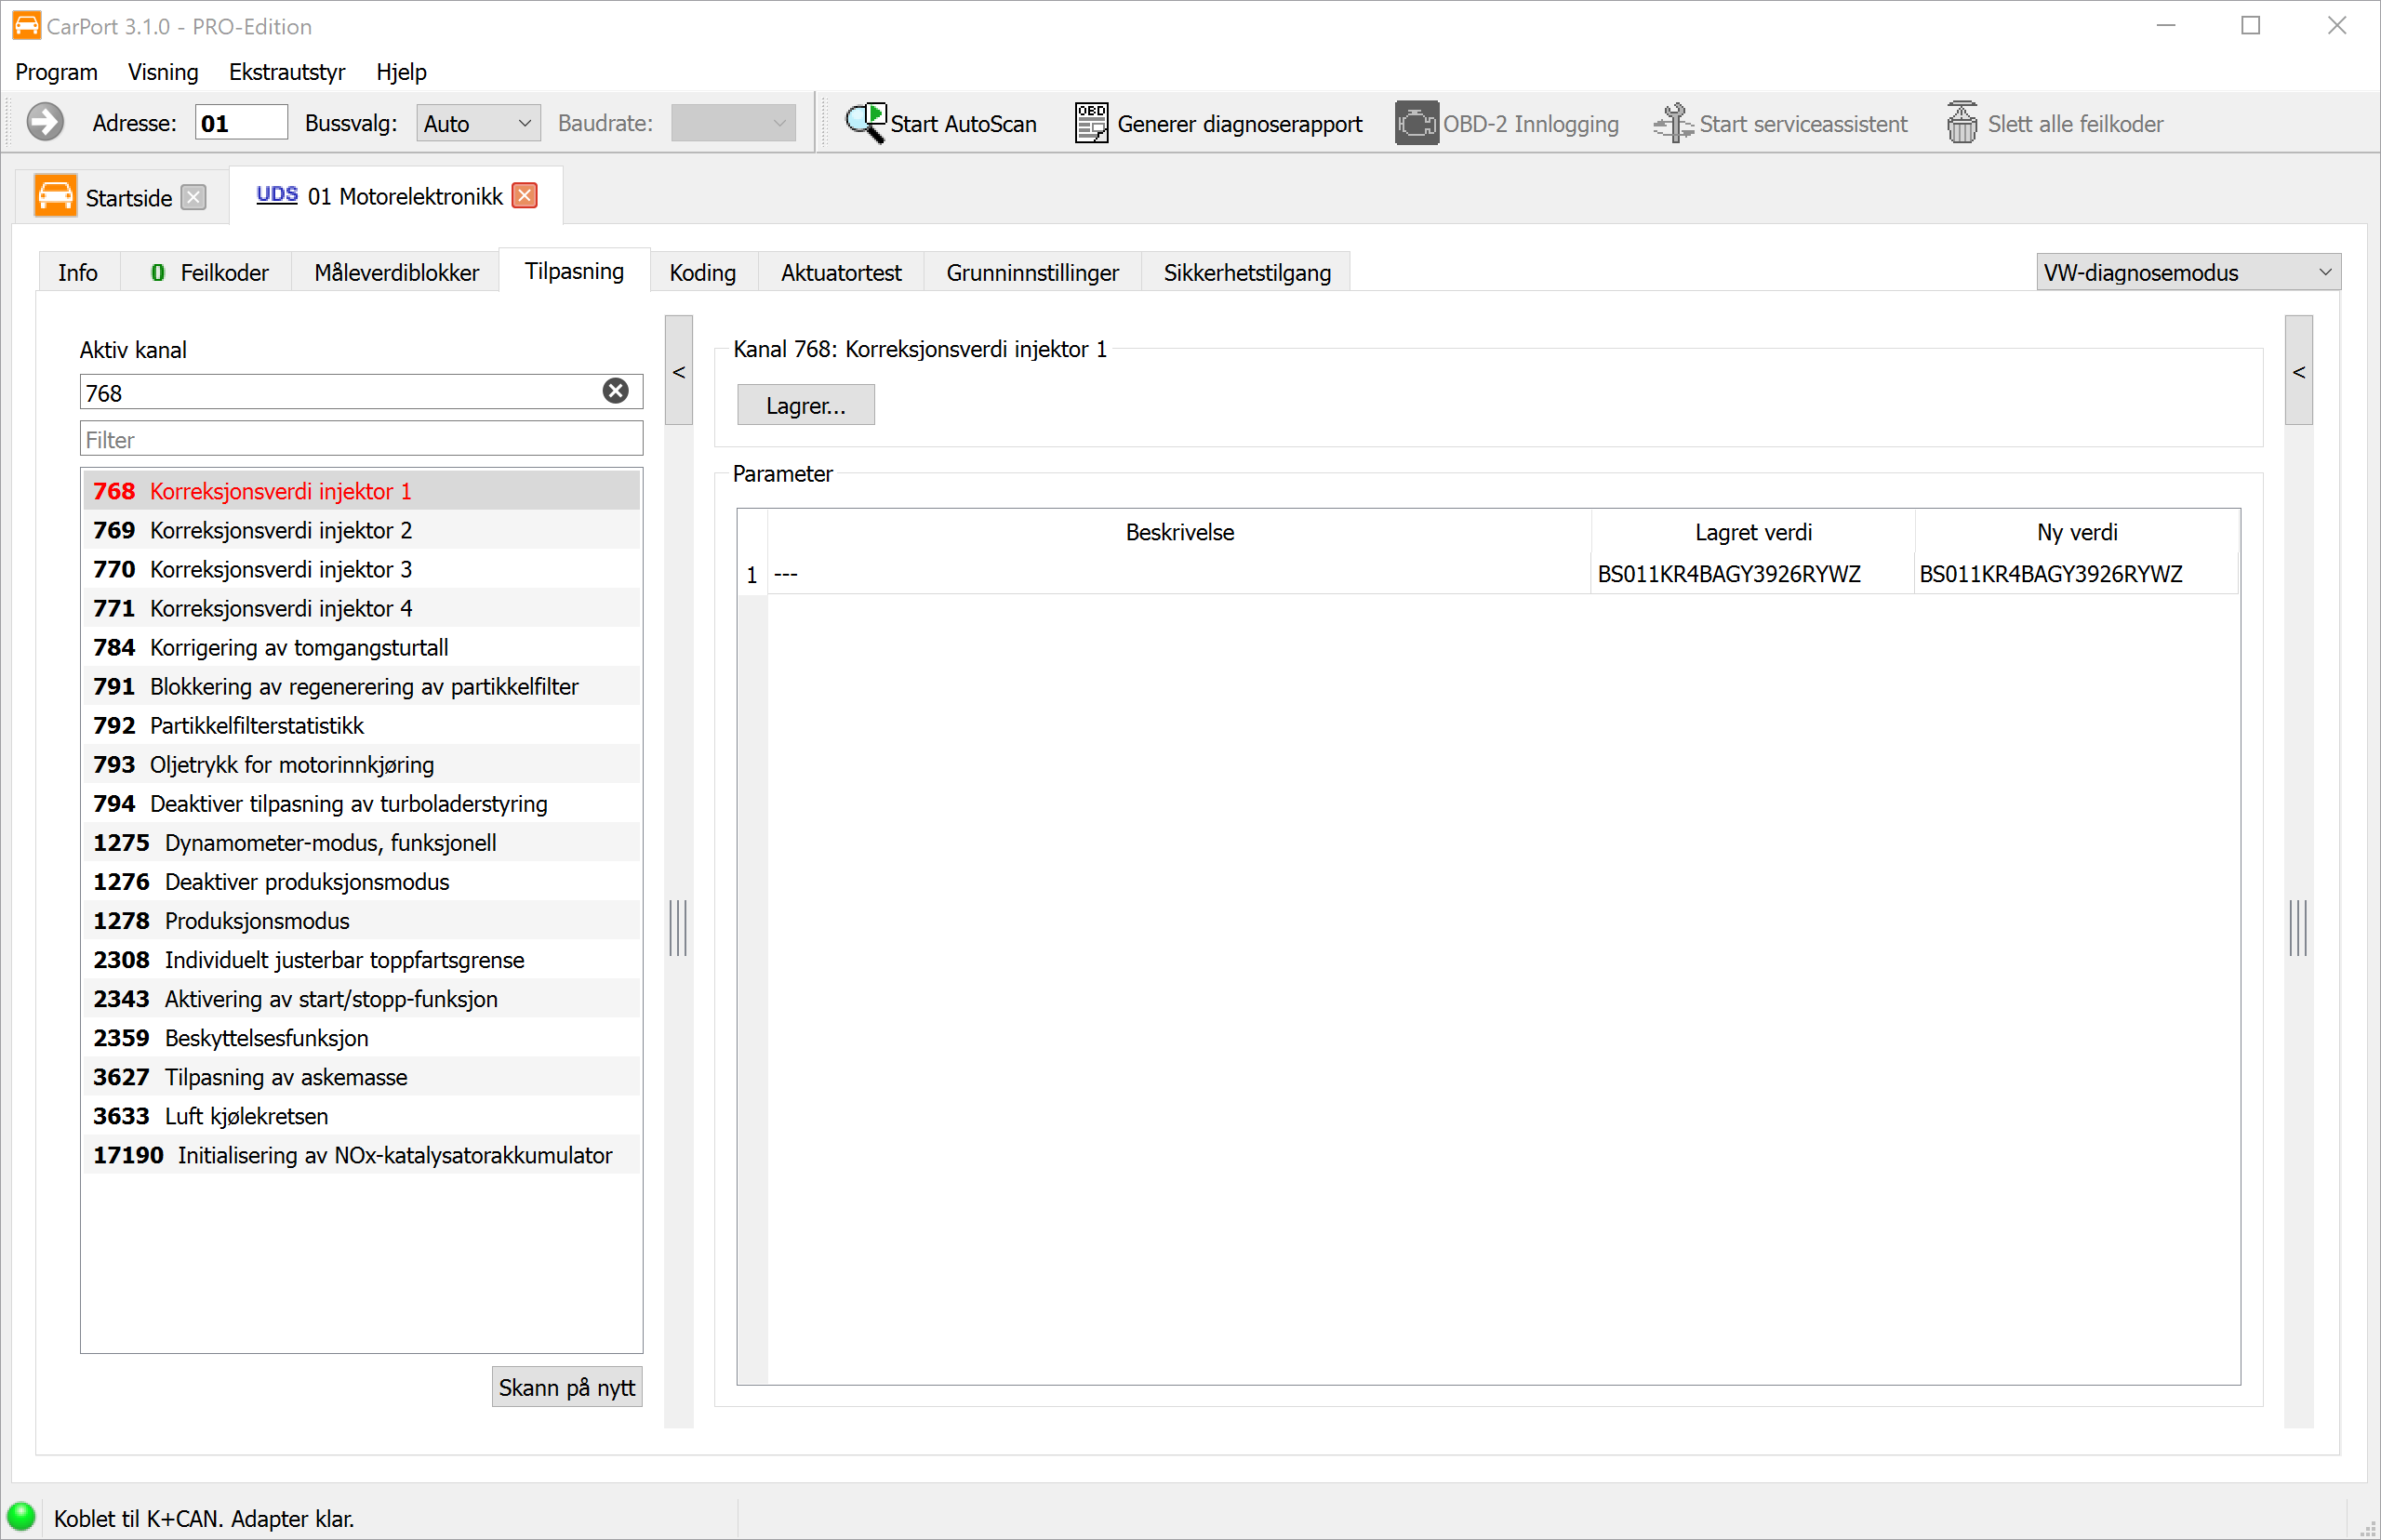Viewport: 2381px width, 1540px height.
Task: Open the Hjelp menu
Action: pyautogui.click(x=401, y=72)
